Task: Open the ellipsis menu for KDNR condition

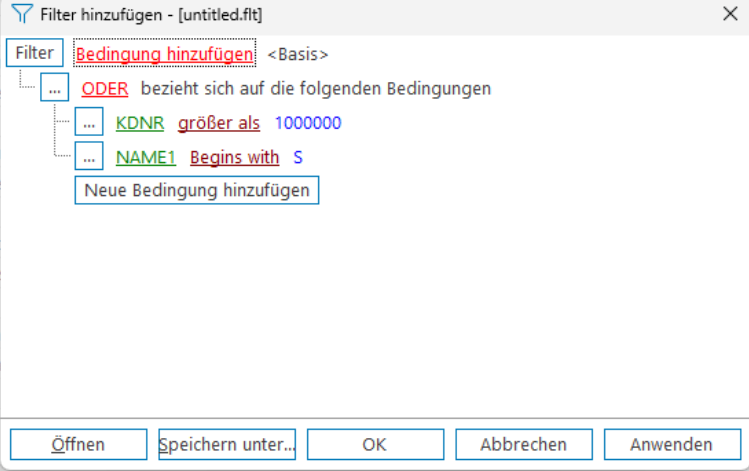Action: [x=89, y=123]
